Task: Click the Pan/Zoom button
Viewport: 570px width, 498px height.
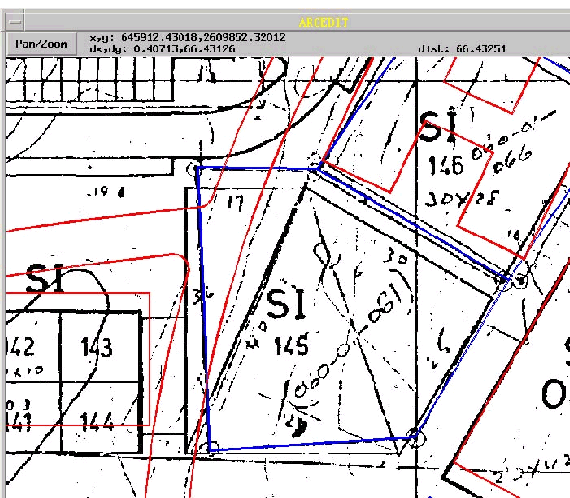Action: tap(41, 44)
